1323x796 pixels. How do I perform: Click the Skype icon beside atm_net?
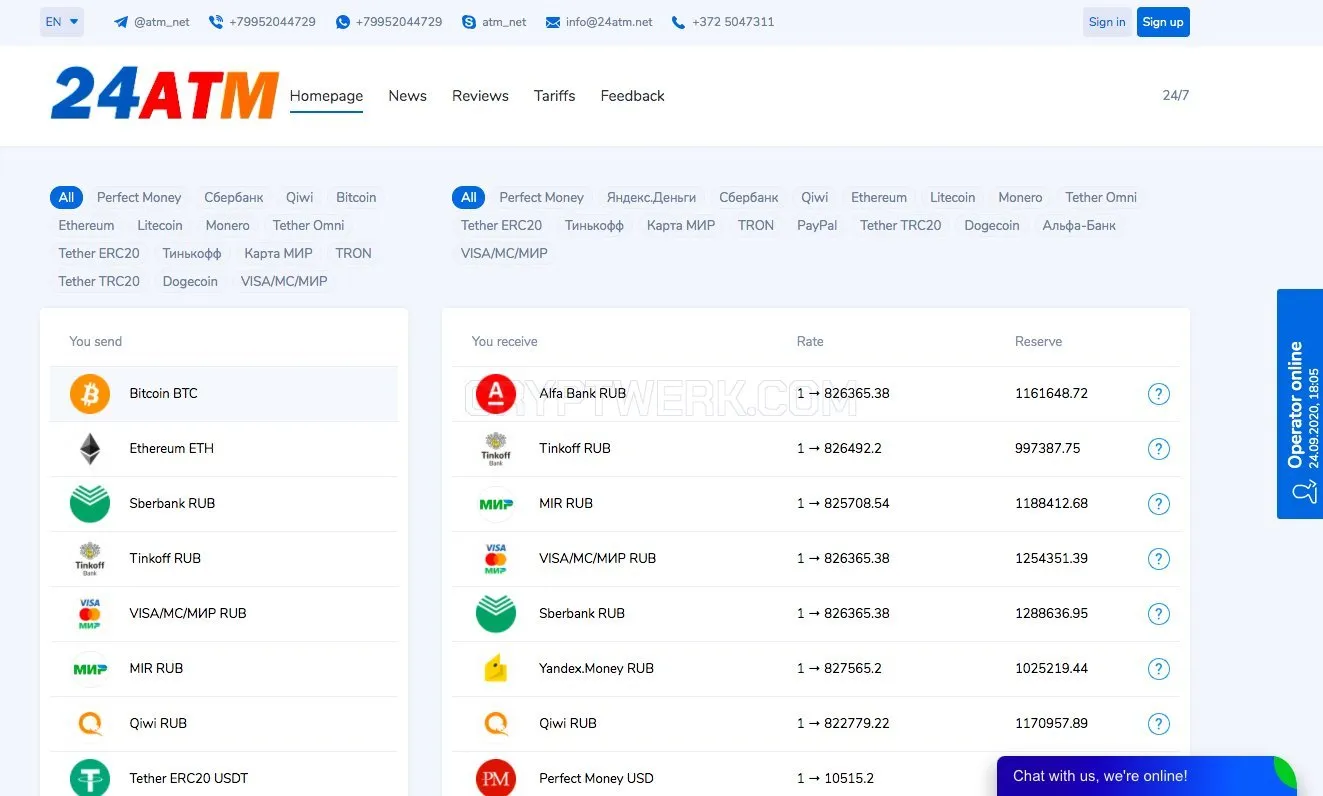(469, 22)
